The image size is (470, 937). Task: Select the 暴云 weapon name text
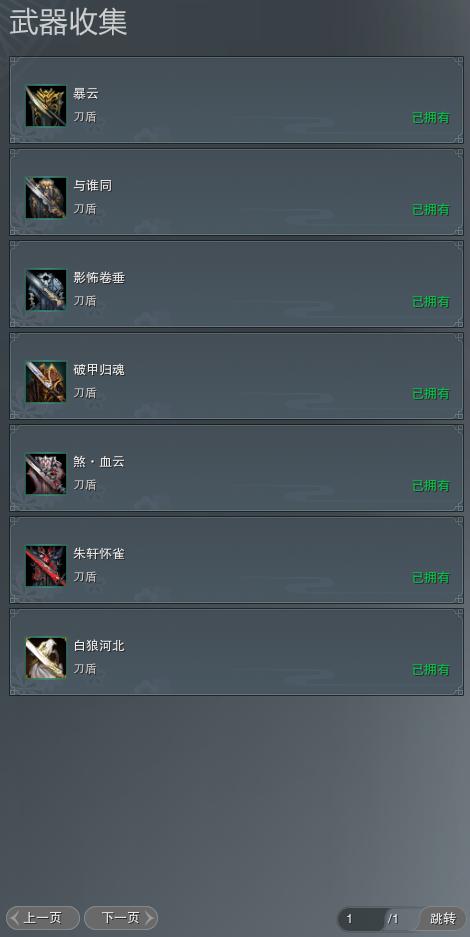(86, 94)
